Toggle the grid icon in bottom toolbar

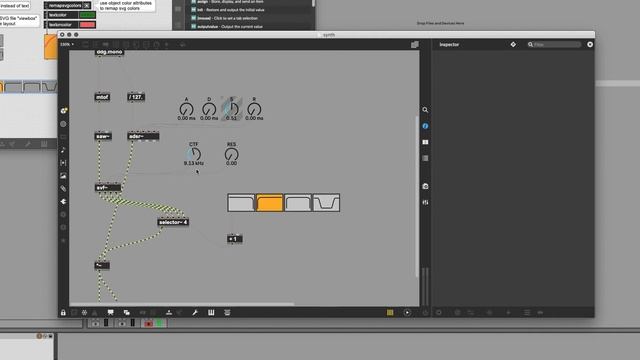[x=84, y=313]
